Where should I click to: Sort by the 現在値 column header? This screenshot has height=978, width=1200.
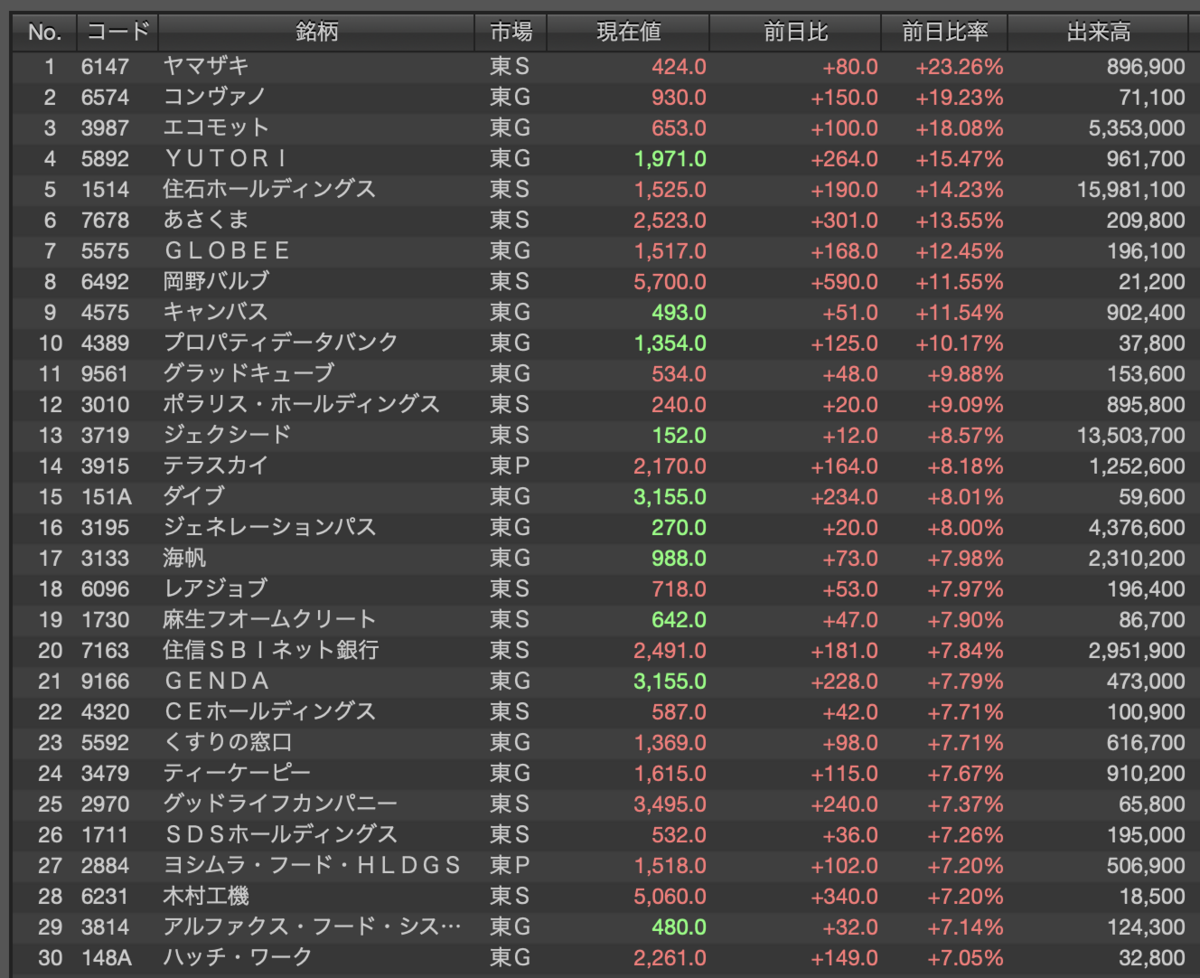pos(629,32)
